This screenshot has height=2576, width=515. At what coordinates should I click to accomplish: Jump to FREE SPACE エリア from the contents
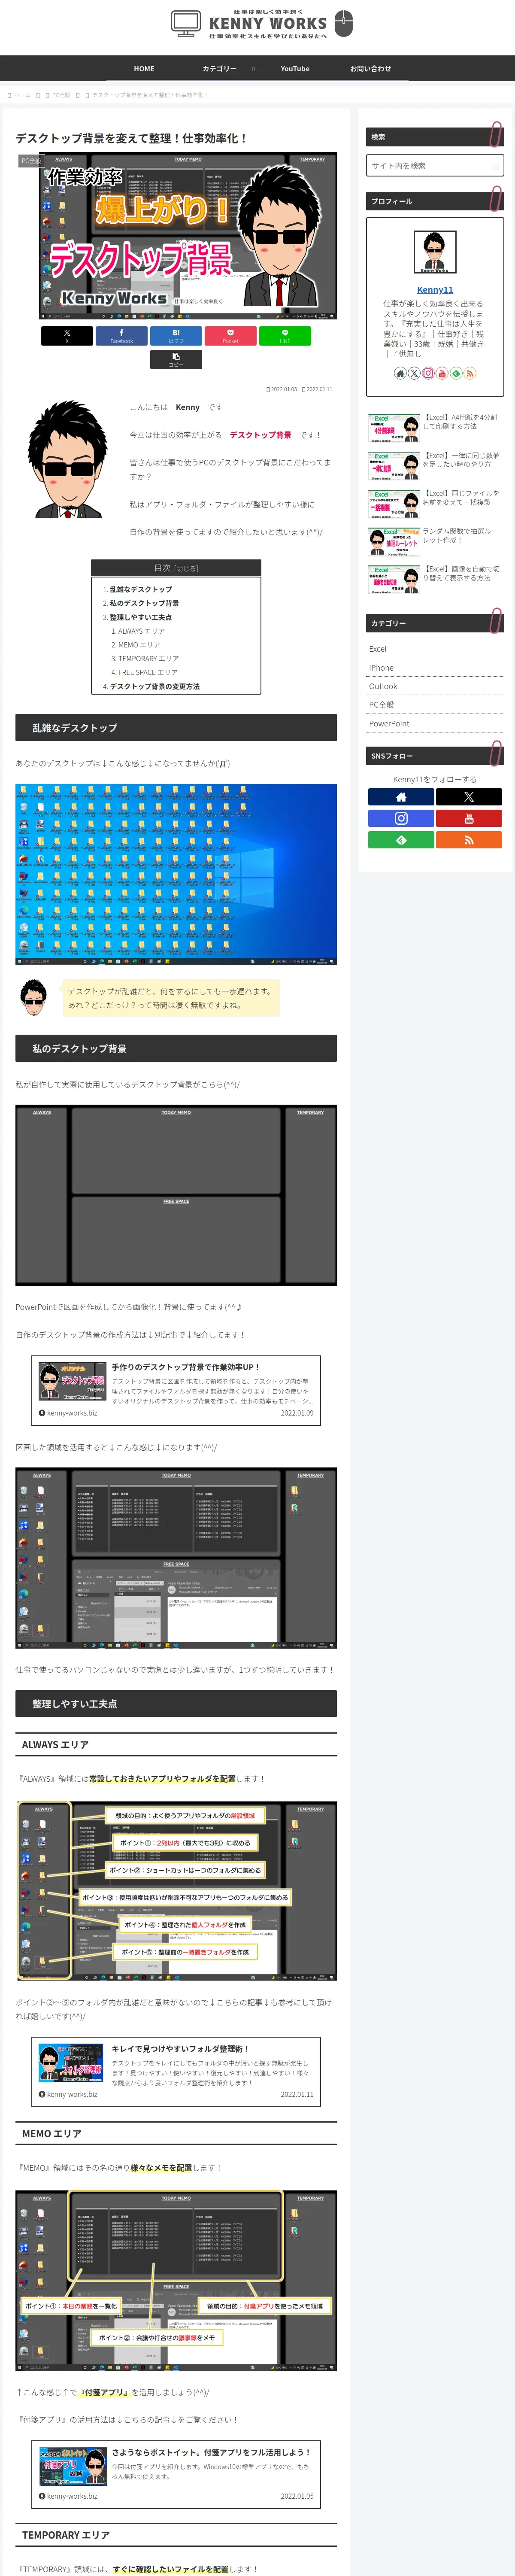147,673
